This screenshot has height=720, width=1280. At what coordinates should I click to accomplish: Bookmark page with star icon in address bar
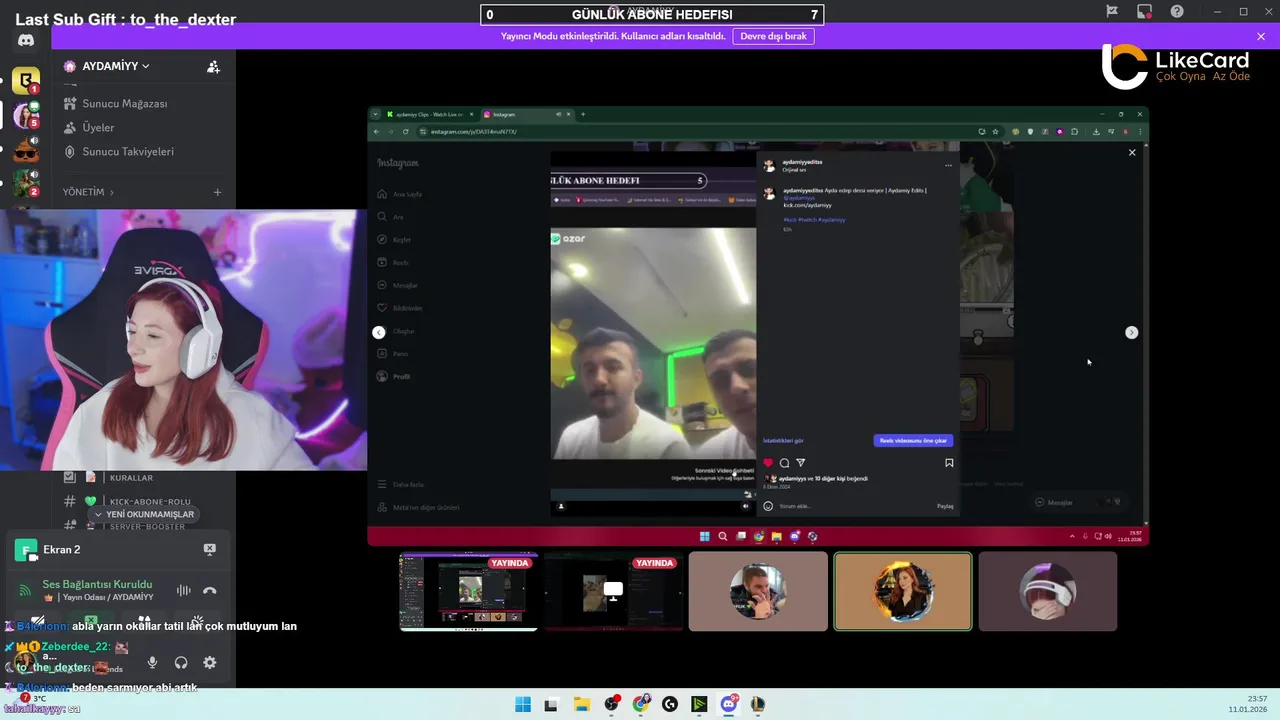pyautogui.click(x=995, y=131)
